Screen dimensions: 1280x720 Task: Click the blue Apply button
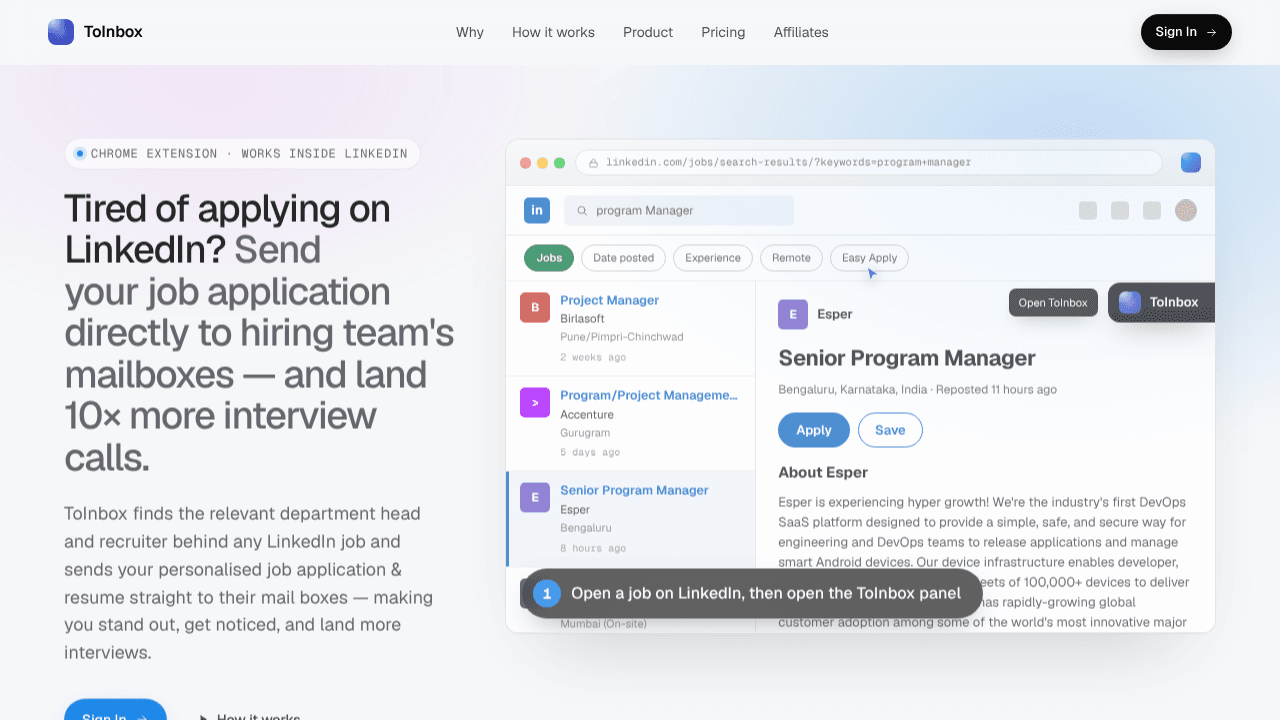coord(814,430)
